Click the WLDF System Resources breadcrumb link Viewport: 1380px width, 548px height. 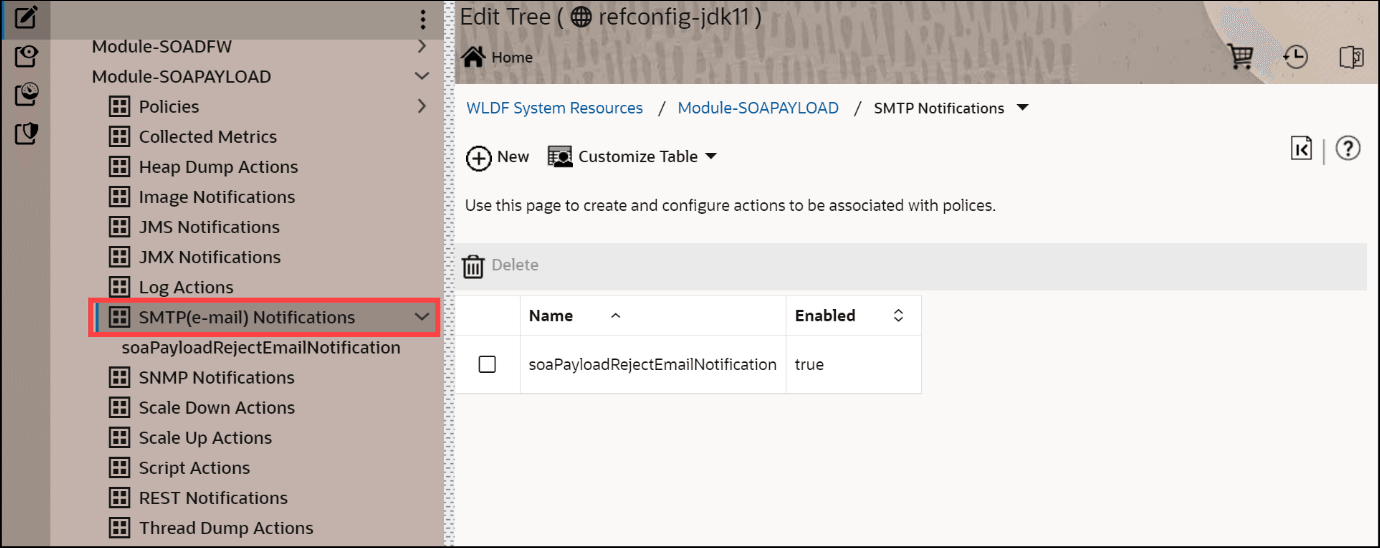click(x=555, y=108)
